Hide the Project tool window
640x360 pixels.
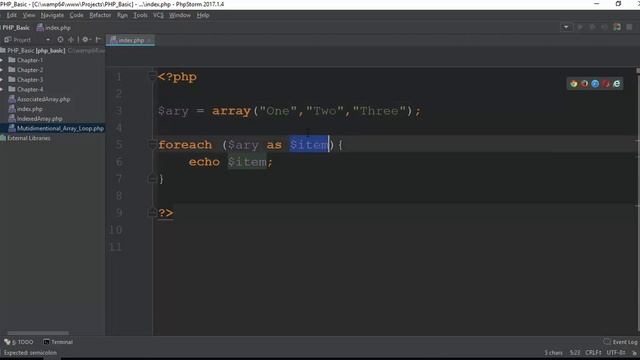click(x=98, y=40)
